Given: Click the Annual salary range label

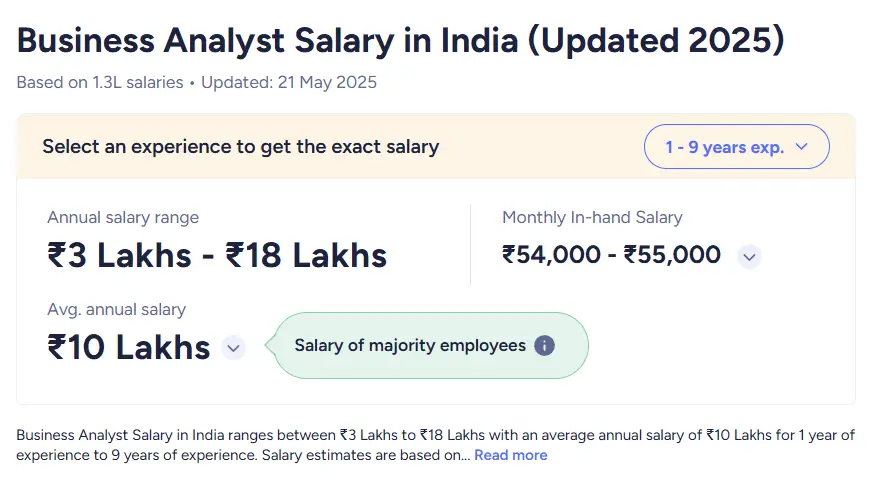Looking at the screenshot, I should pyautogui.click(x=123, y=217).
